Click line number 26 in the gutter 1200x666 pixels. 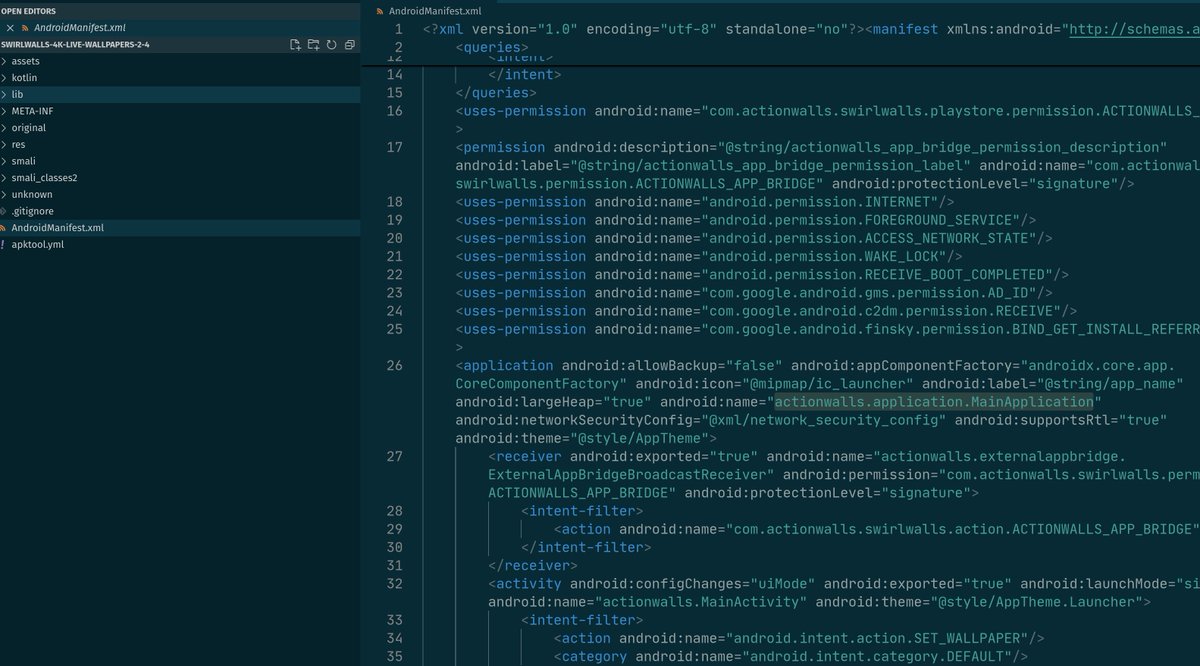(394, 366)
